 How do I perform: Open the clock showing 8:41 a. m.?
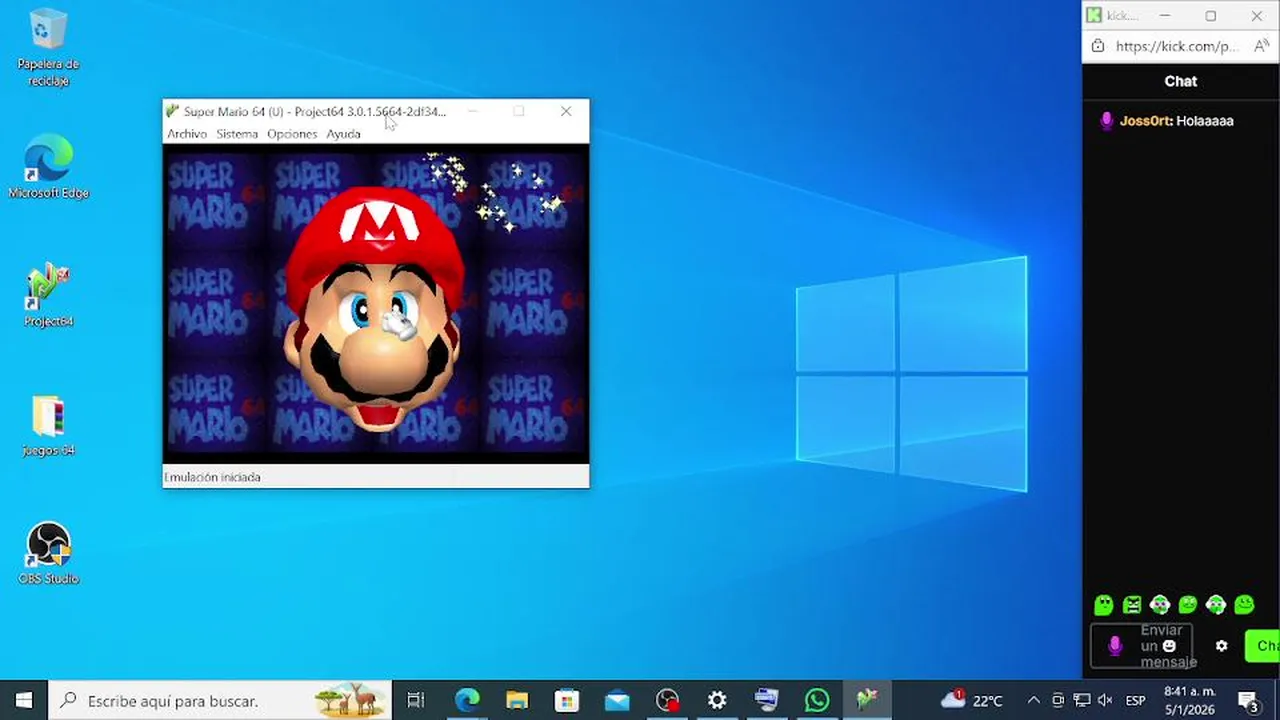click(x=1190, y=700)
